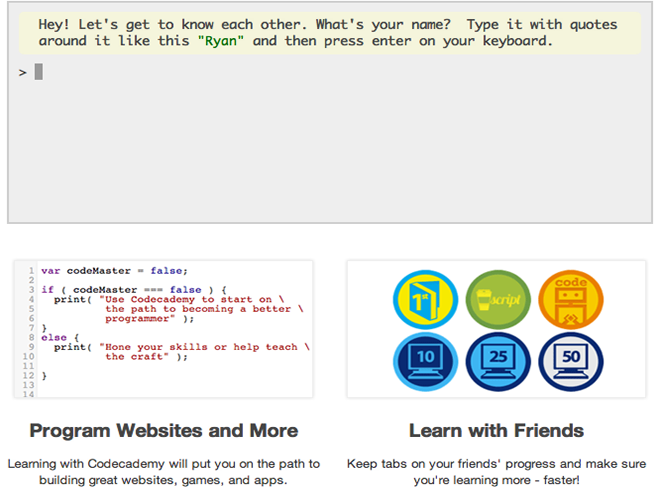Image resolution: width=660 pixels, height=495 pixels.
Task: Click the "var codeMaster = false;" code line
Action: [x=114, y=270]
